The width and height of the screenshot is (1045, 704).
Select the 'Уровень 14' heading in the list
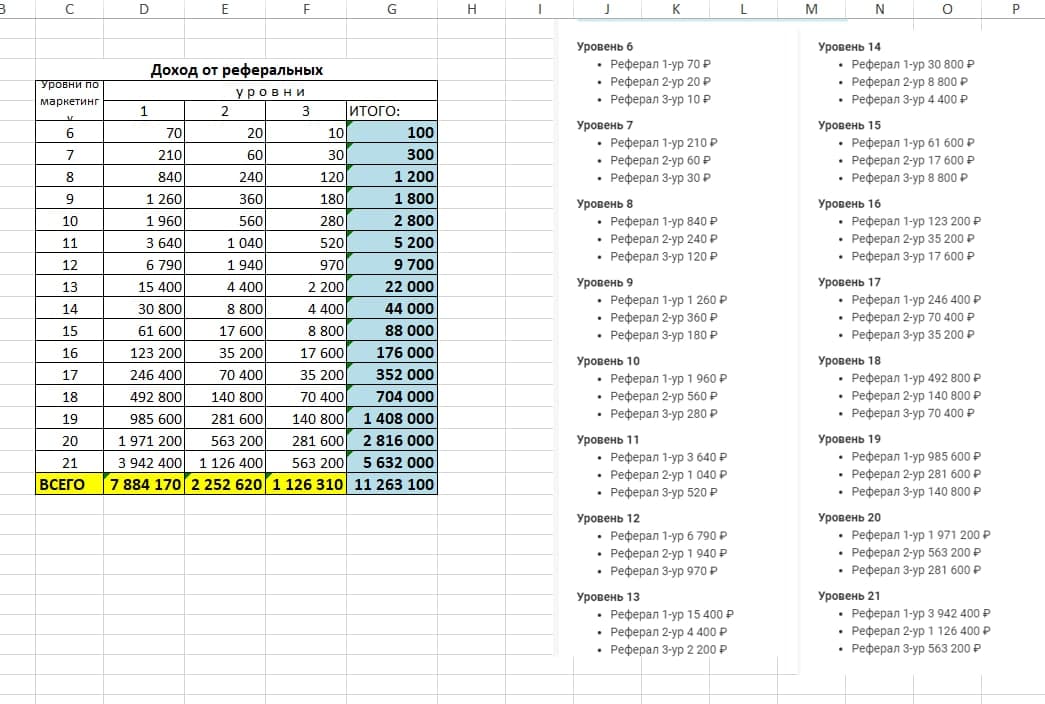coord(849,47)
